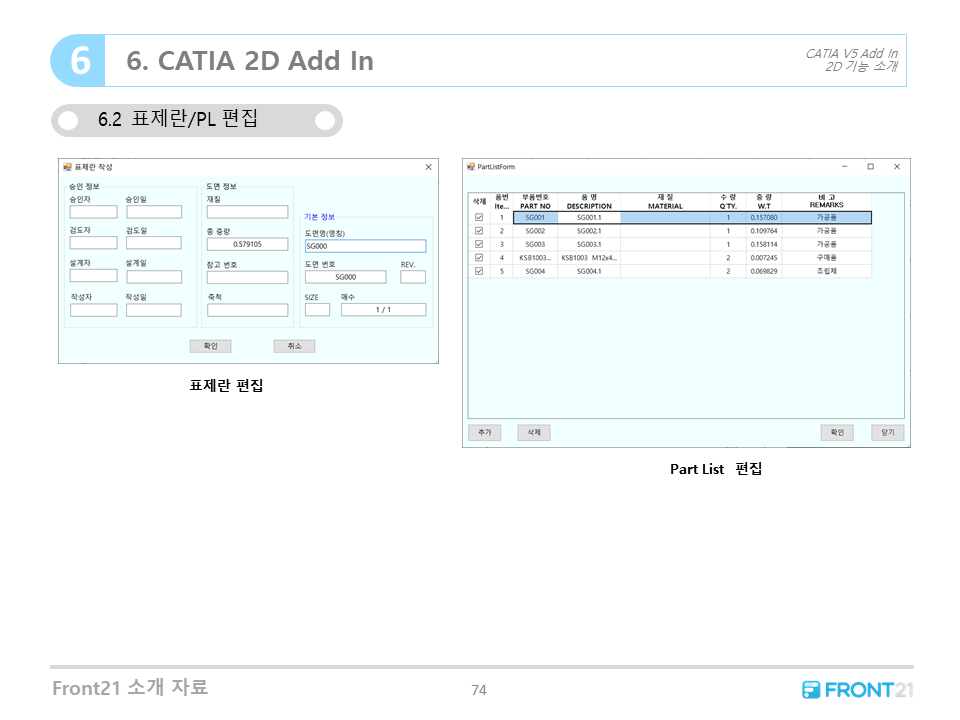Click the 재질 input field
Image resolution: width=960 pixels, height=720 pixels.
pos(247,212)
